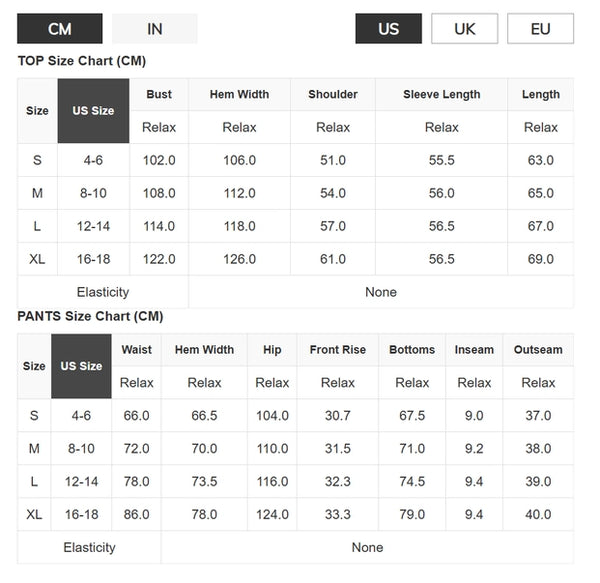Screen dimensions: 600x583
Task: Click the 124.0 hip value for XL
Action: [272, 514]
